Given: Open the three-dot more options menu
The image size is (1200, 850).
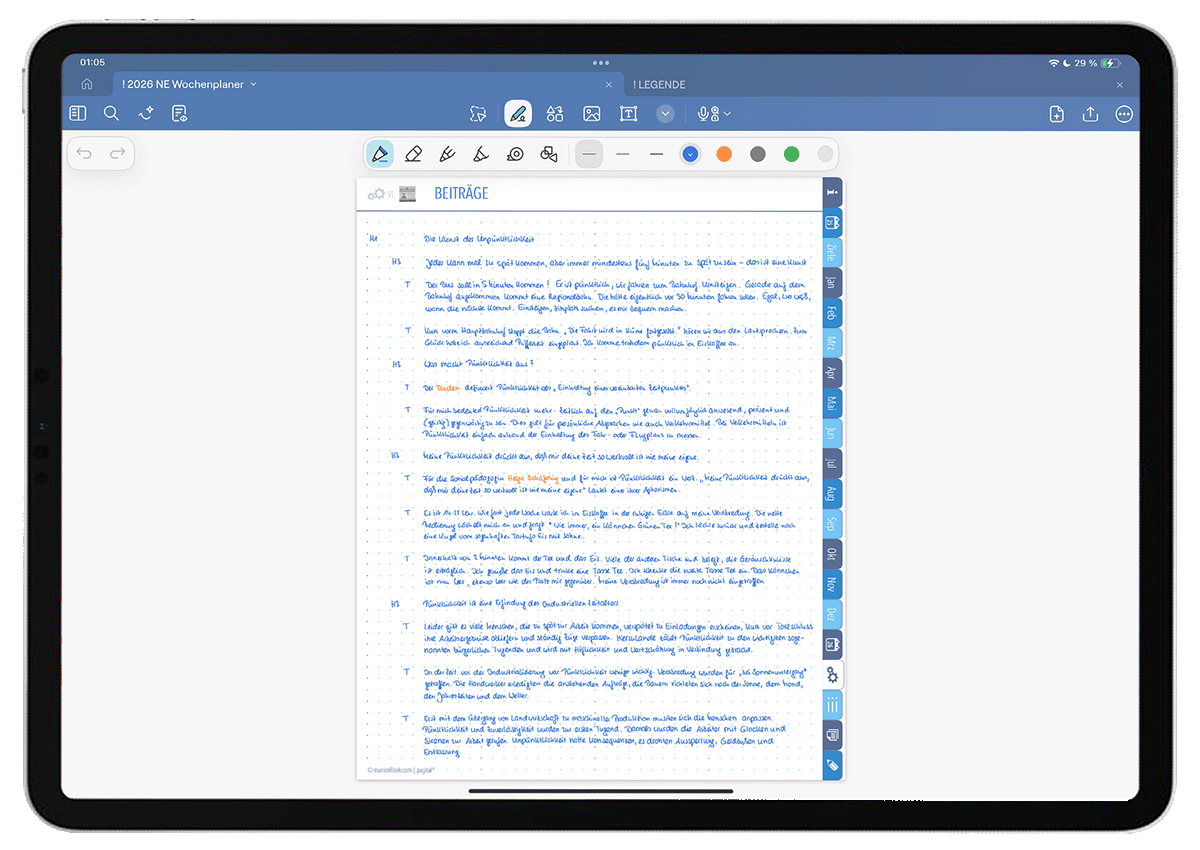Looking at the screenshot, I should tap(1124, 114).
